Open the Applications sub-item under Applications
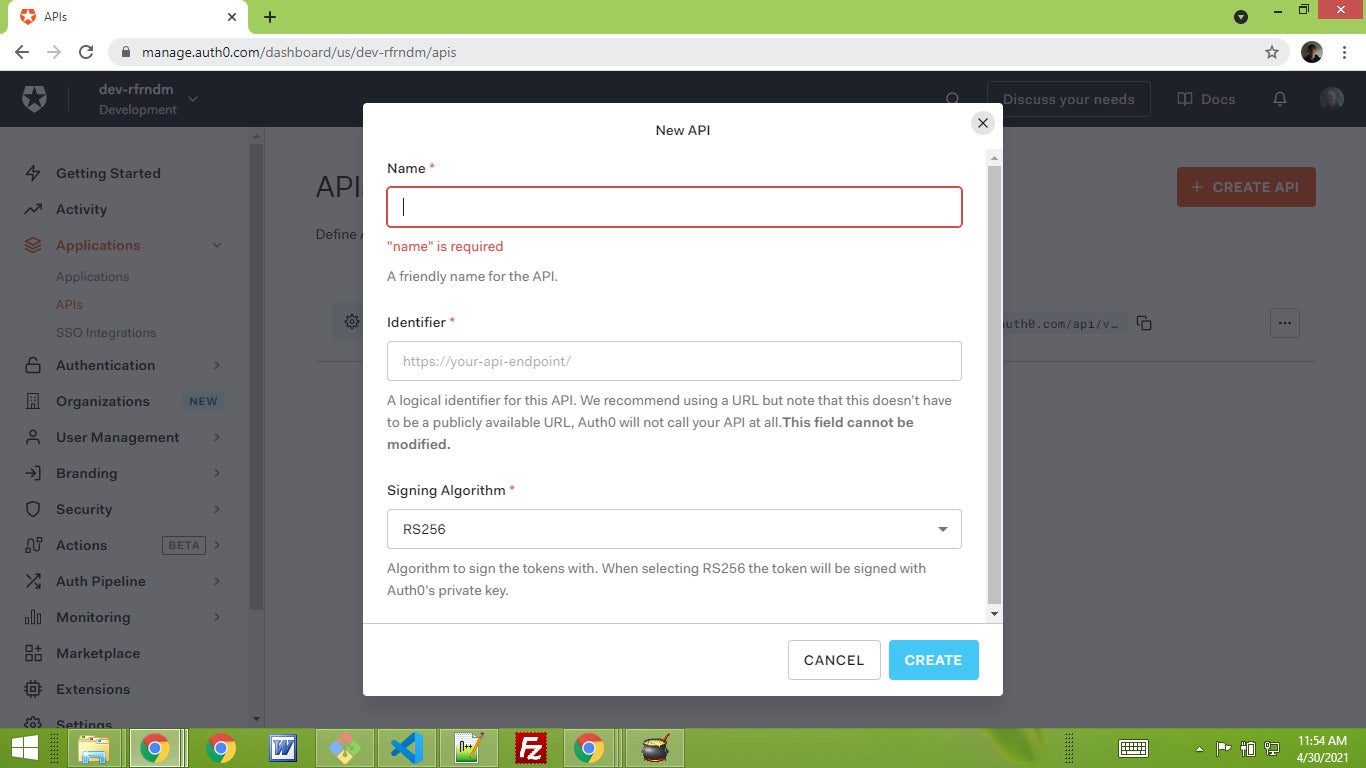 click(92, 277)
